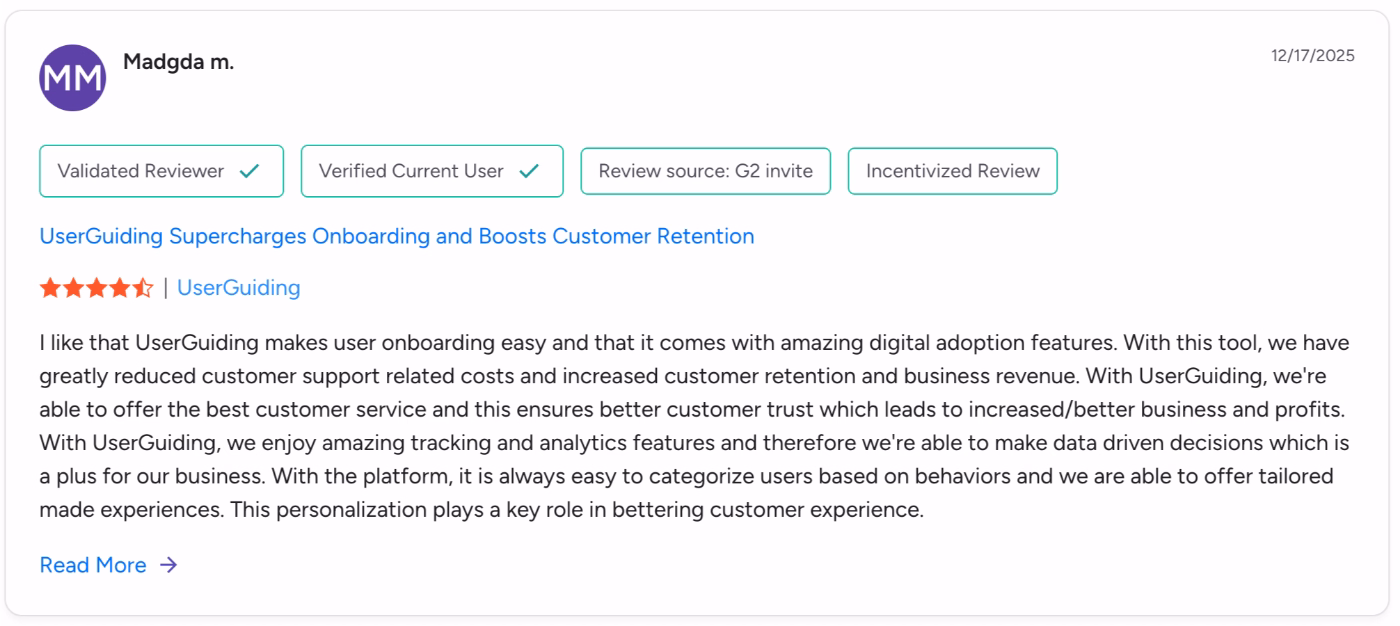Click the arrow icon beside Read More
The height and width of the screenshot is (626, 1400).
169,565
